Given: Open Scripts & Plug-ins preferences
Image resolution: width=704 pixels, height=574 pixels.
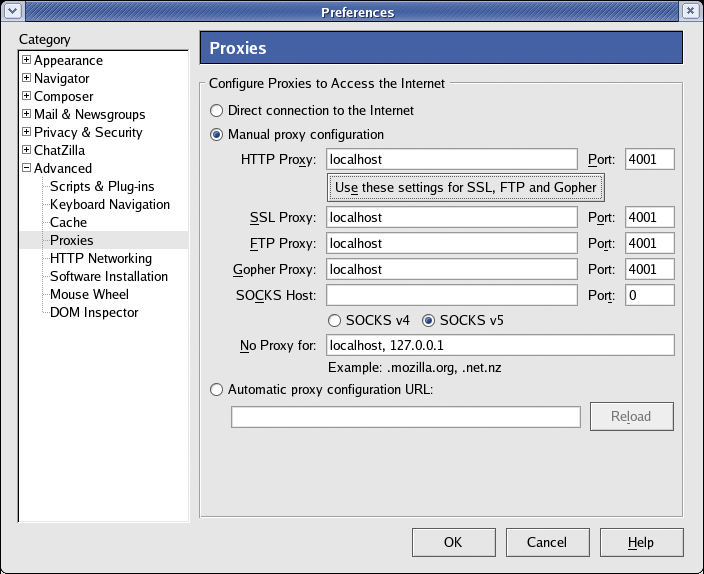Looking at the screenshot, I should point(102,186).
